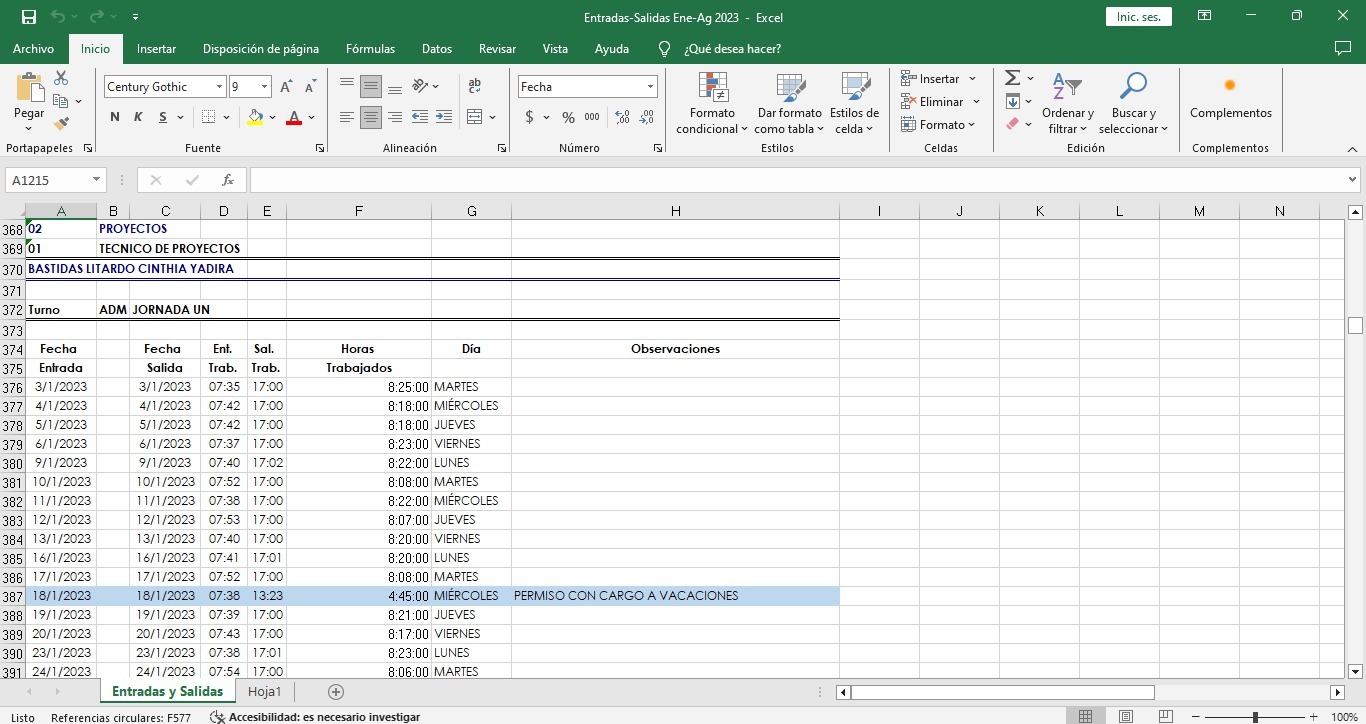Click the Save icon in title bar
The image size is (1366, 724).
pos(28,17)
